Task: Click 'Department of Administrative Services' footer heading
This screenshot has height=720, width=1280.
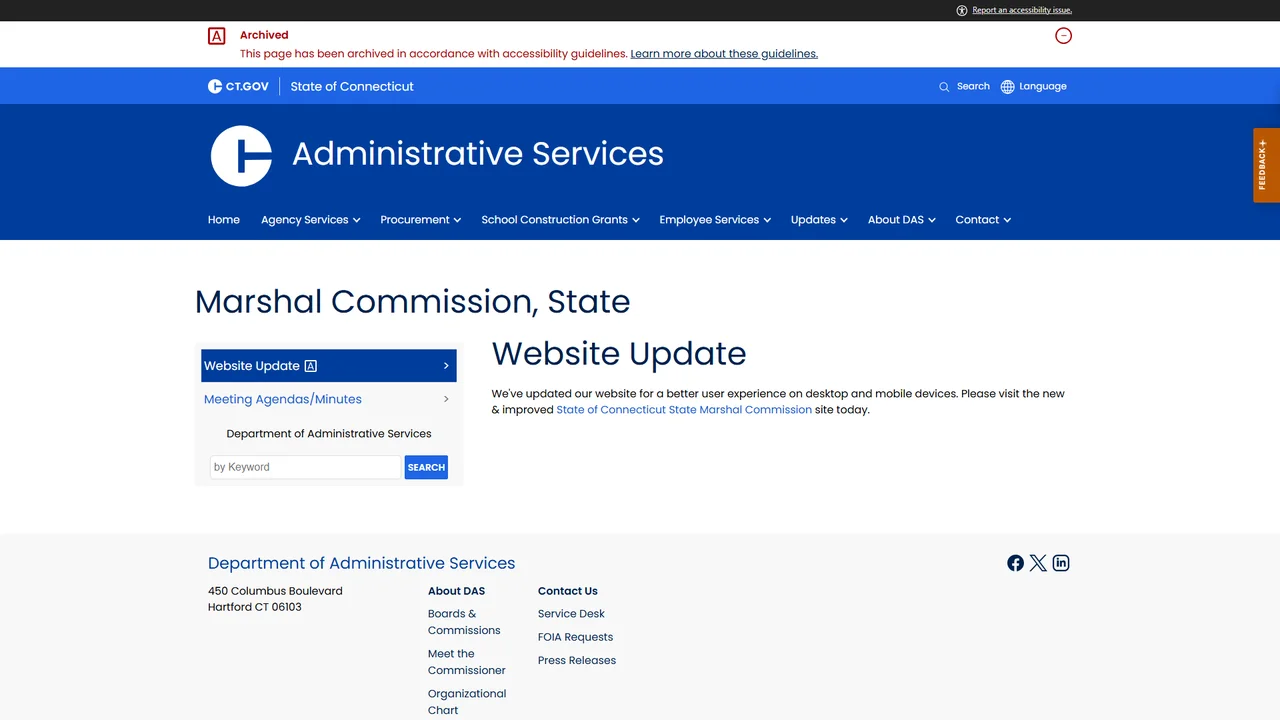Action: (361, 563)
